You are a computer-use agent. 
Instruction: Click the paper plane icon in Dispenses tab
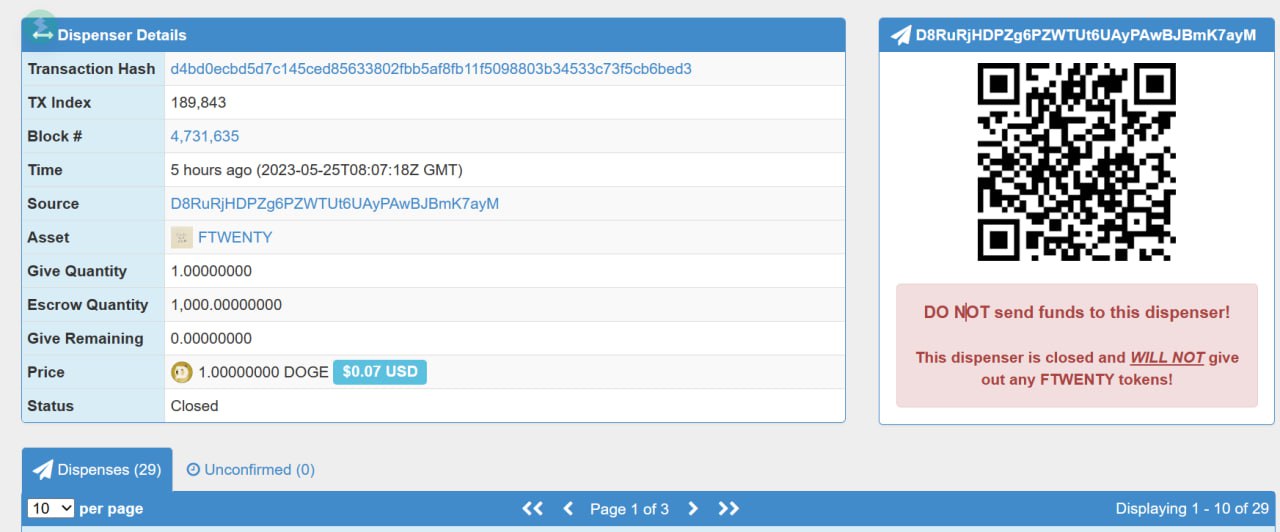[x=43, y=469]
